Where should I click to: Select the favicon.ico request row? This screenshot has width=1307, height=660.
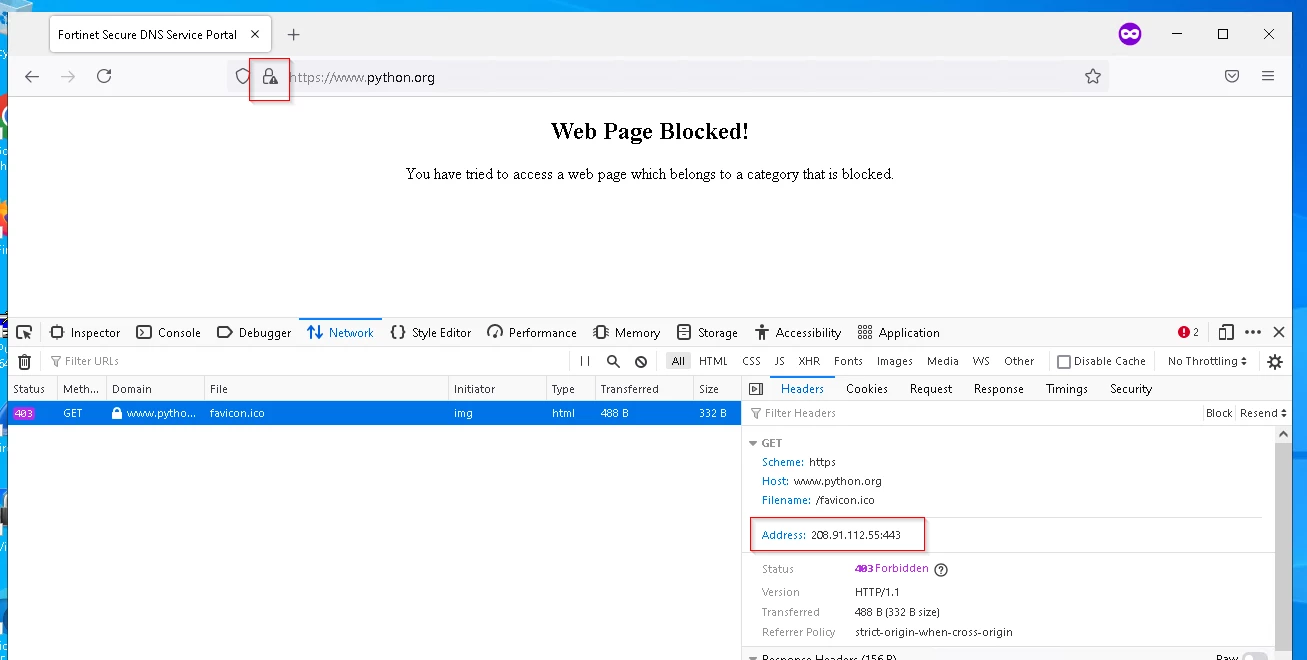click(374, 413)
